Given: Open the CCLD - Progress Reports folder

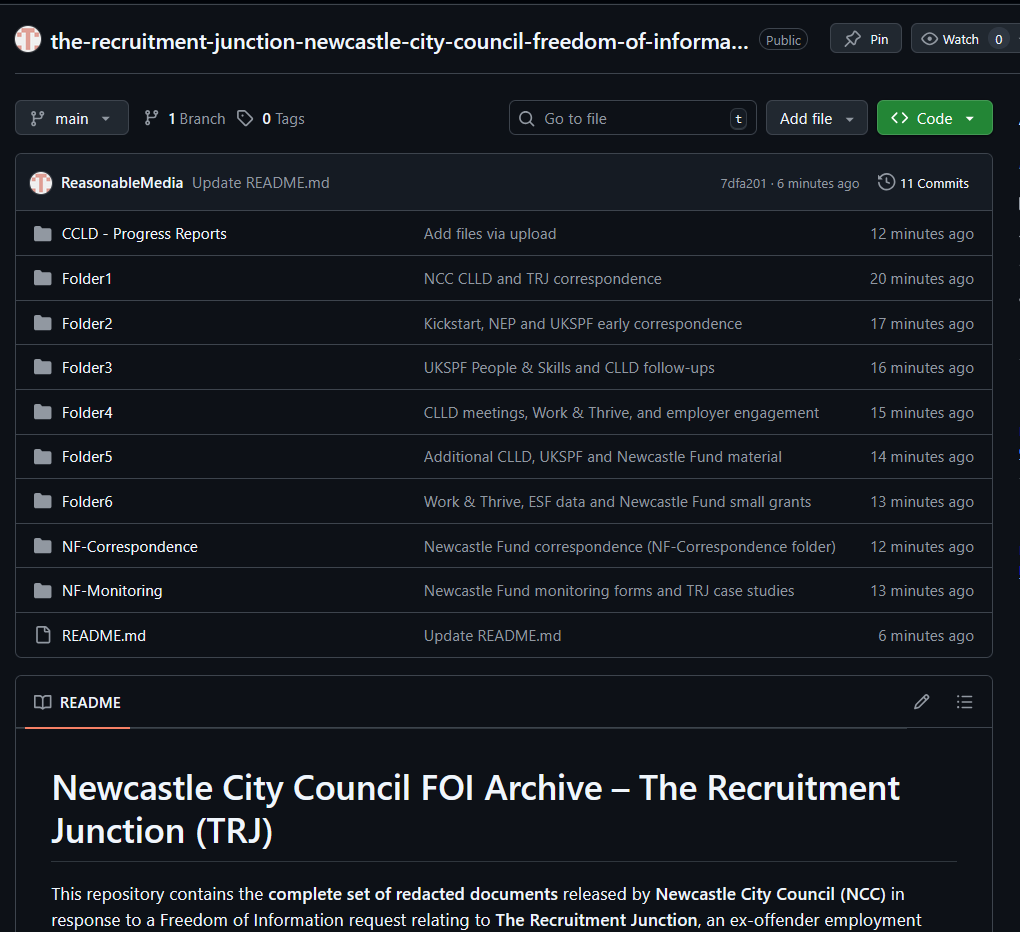Looking at the screenshot, I should pos(144,233).
